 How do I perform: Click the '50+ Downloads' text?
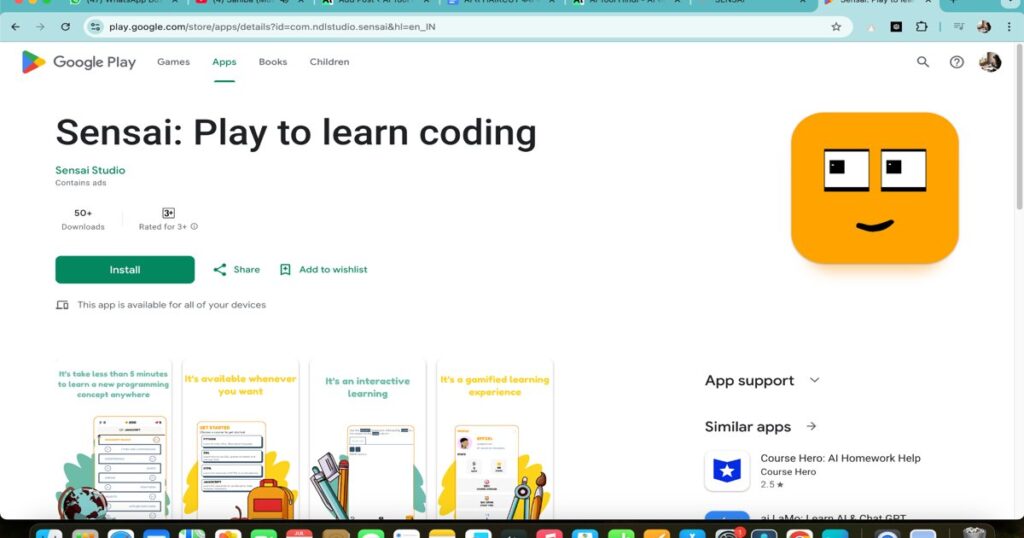click(x=83, y=219)
